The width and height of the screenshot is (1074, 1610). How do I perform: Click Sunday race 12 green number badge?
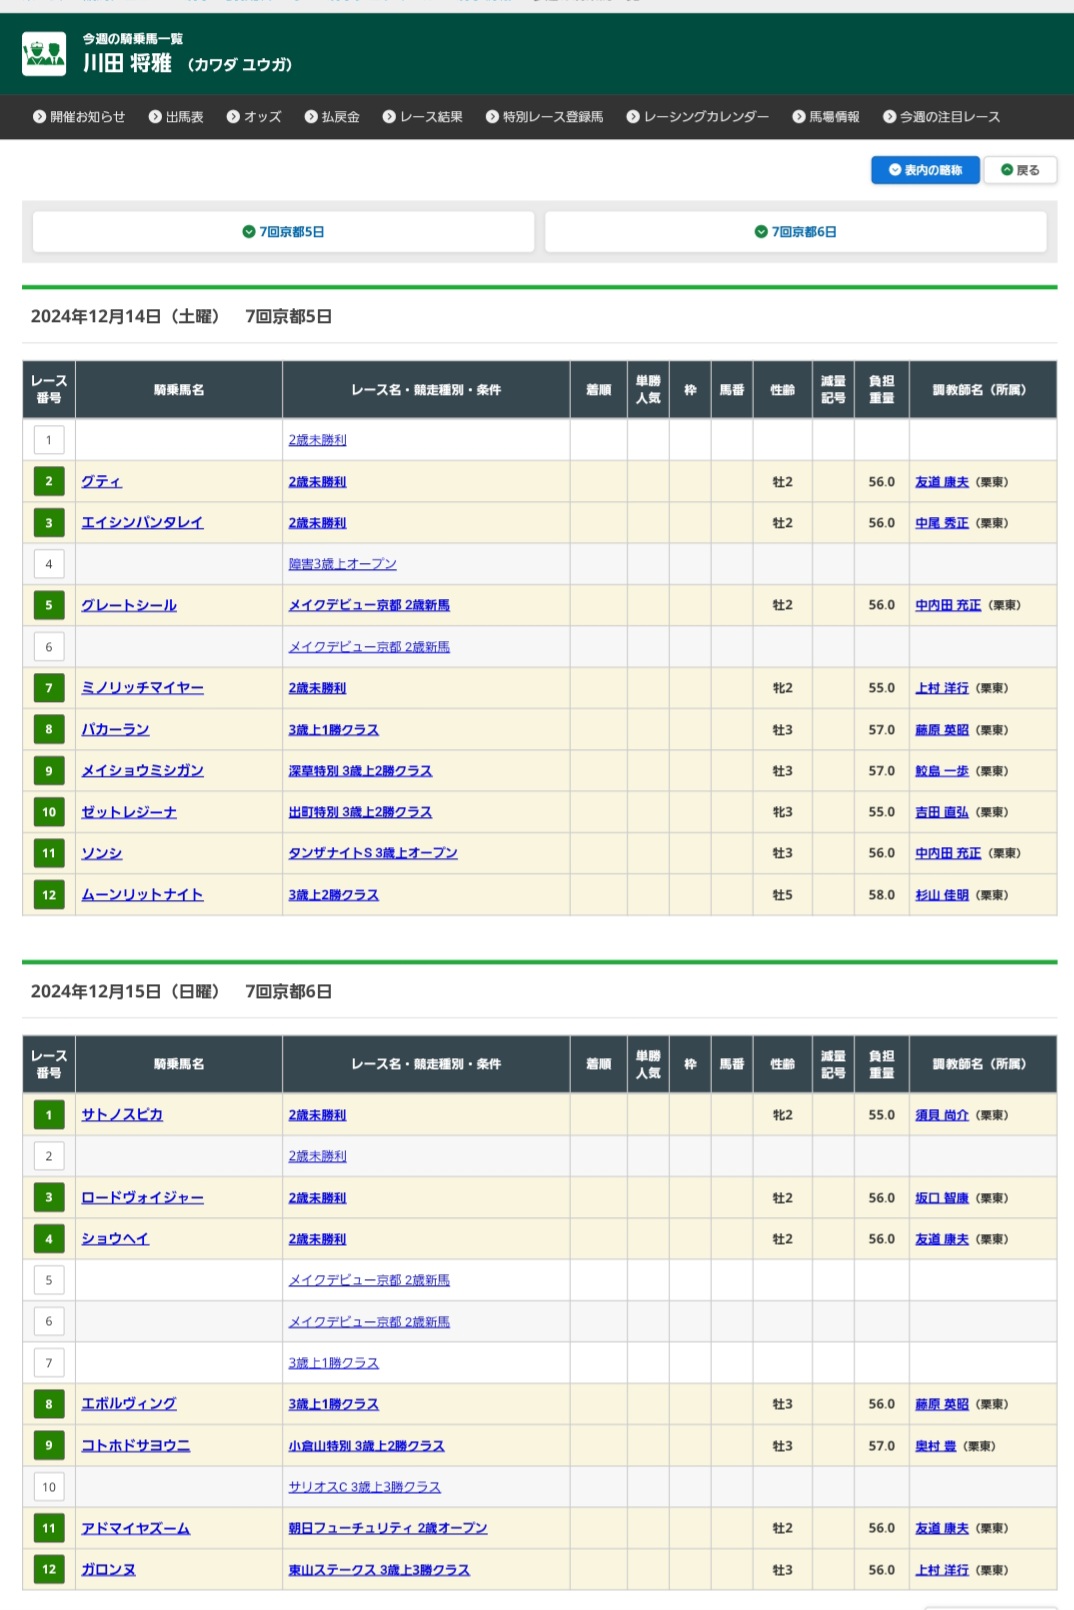[x=49, y=1569]
